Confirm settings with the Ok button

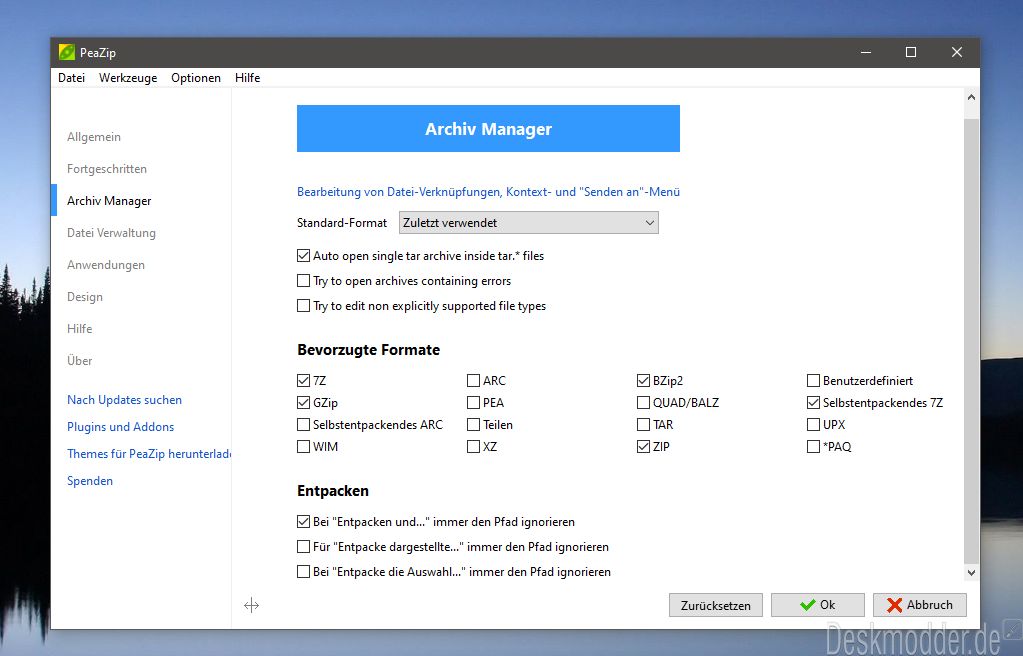(x=817, y=605)
